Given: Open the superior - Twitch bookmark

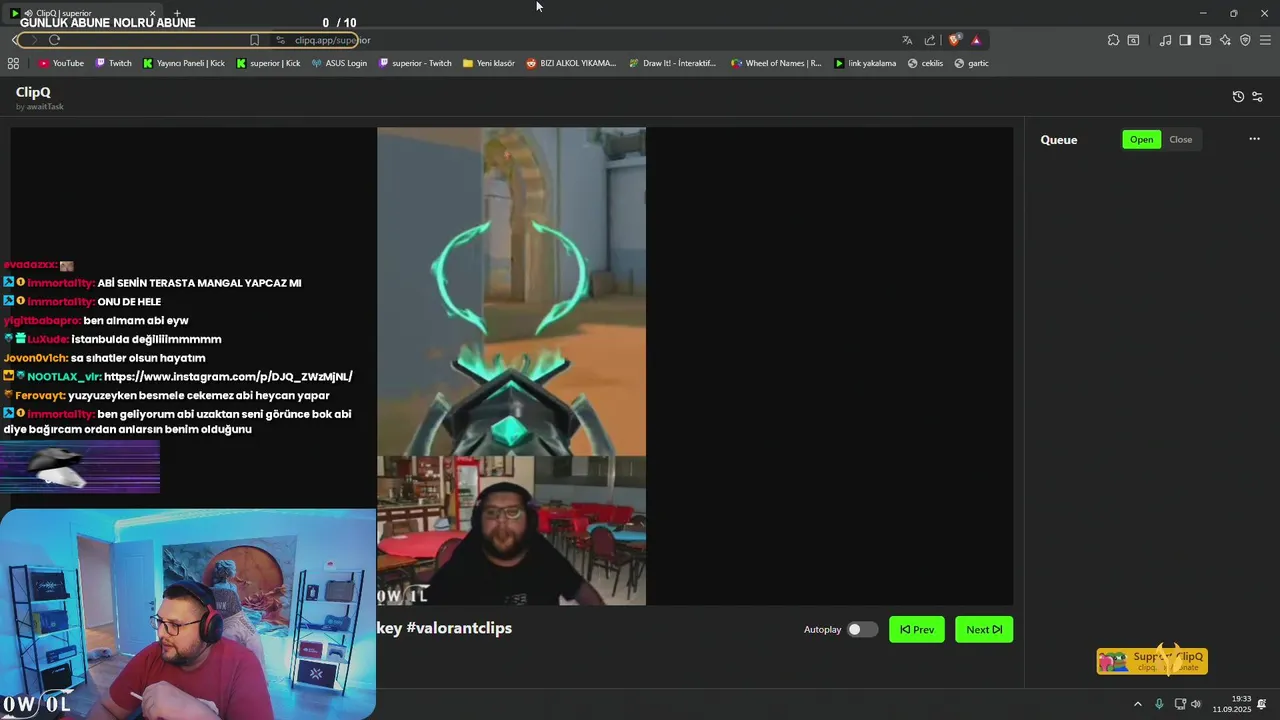Looking at the screenshot, I should (x=415, y=63).
